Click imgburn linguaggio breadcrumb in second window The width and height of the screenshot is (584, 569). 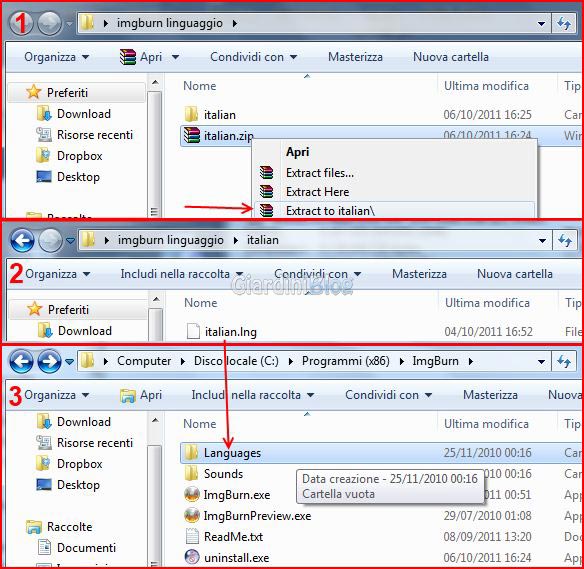click(x=171, y=241)
